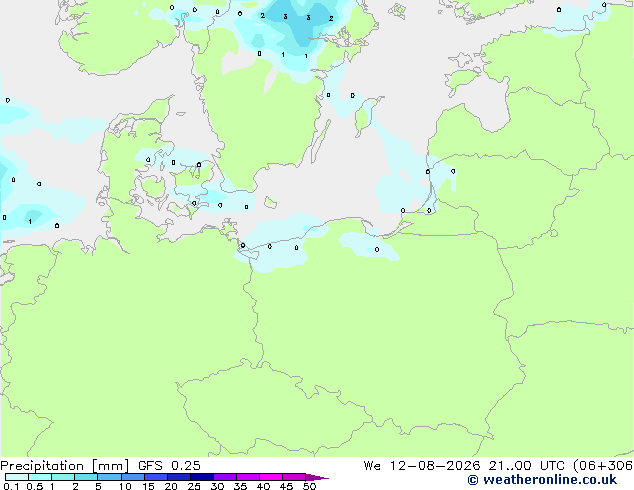Click the above-50 arrow tip of legend
This screenshot has width=634, height=490.
[317, 477]
